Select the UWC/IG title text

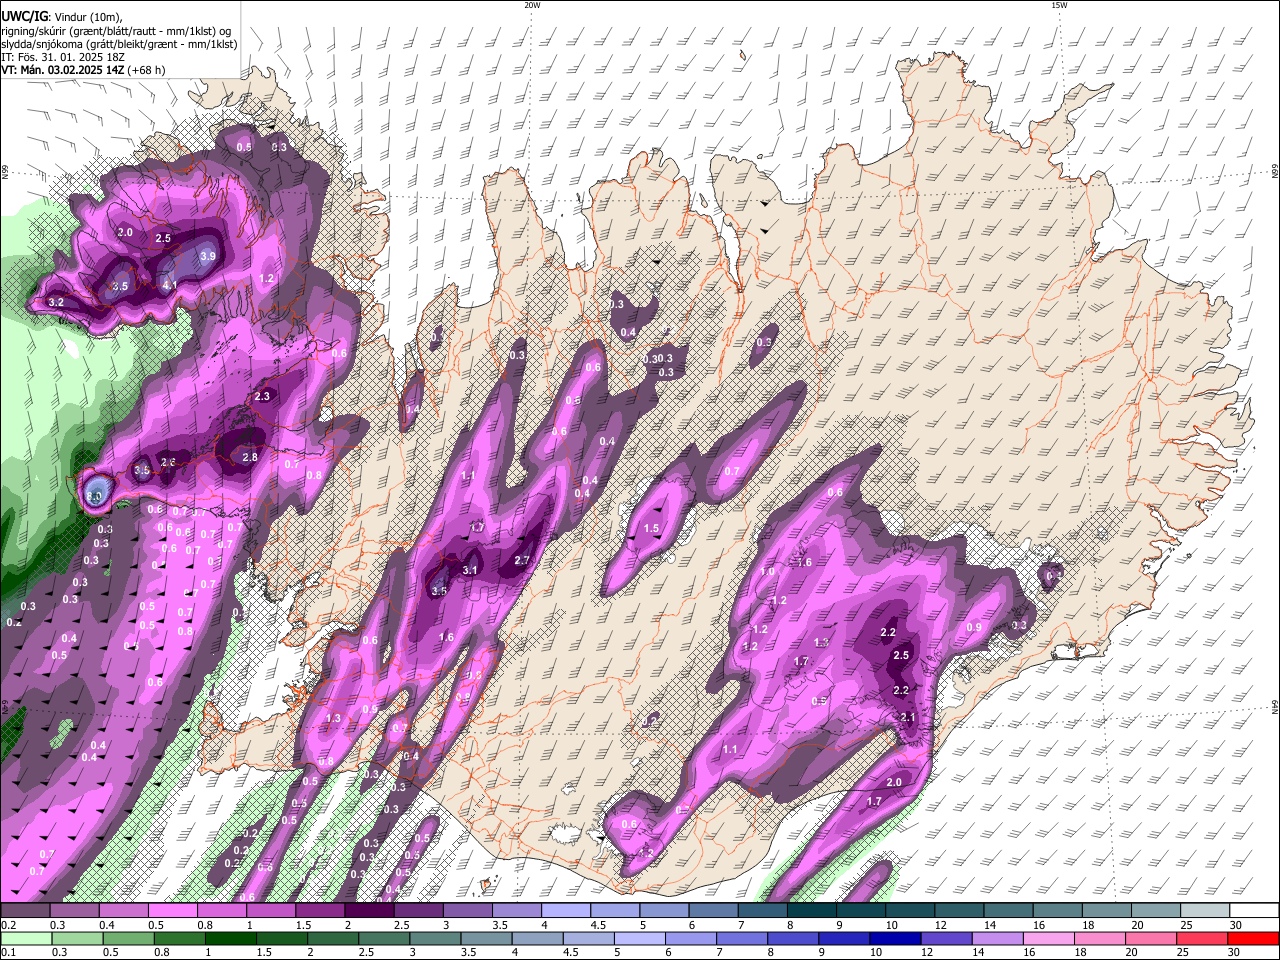pos(25,16)
